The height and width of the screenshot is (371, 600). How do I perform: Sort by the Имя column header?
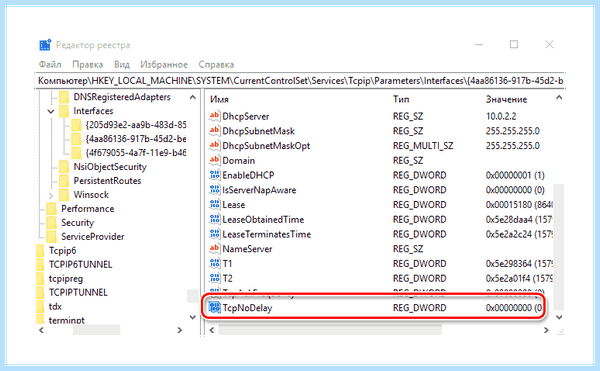(x=220, y=99)
